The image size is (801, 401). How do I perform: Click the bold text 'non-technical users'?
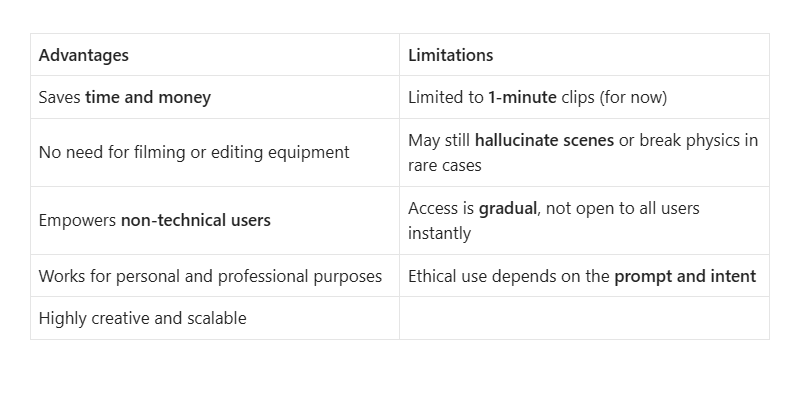point(196,220)
